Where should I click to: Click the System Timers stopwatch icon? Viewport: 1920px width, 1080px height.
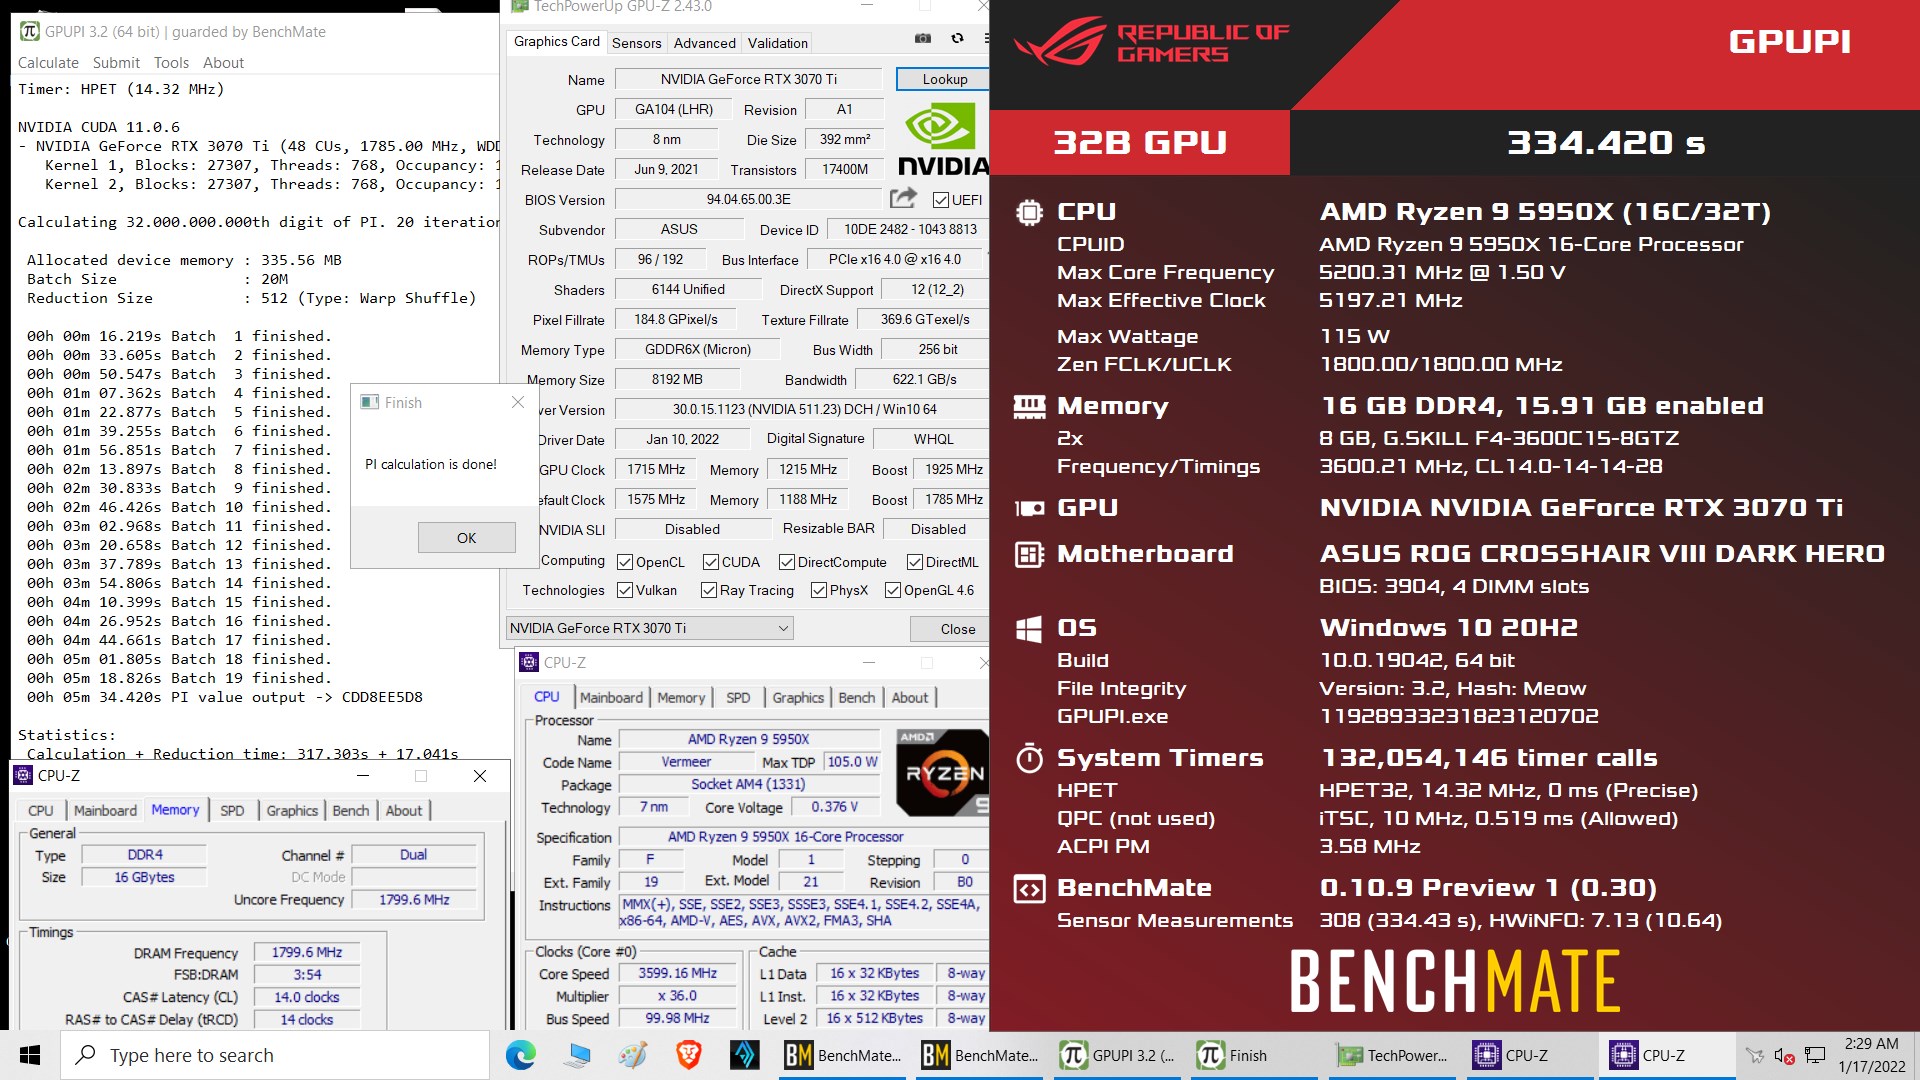pos(1029,758)
